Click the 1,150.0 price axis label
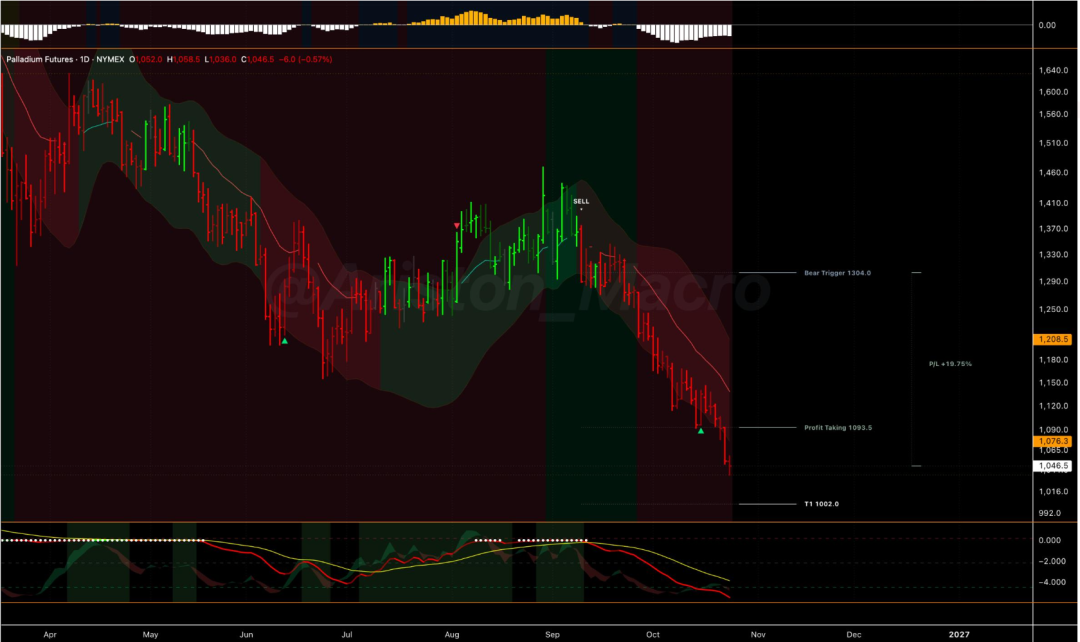Image resolution: width=1080 pixels, height=642 pixels. [1053, 383]
